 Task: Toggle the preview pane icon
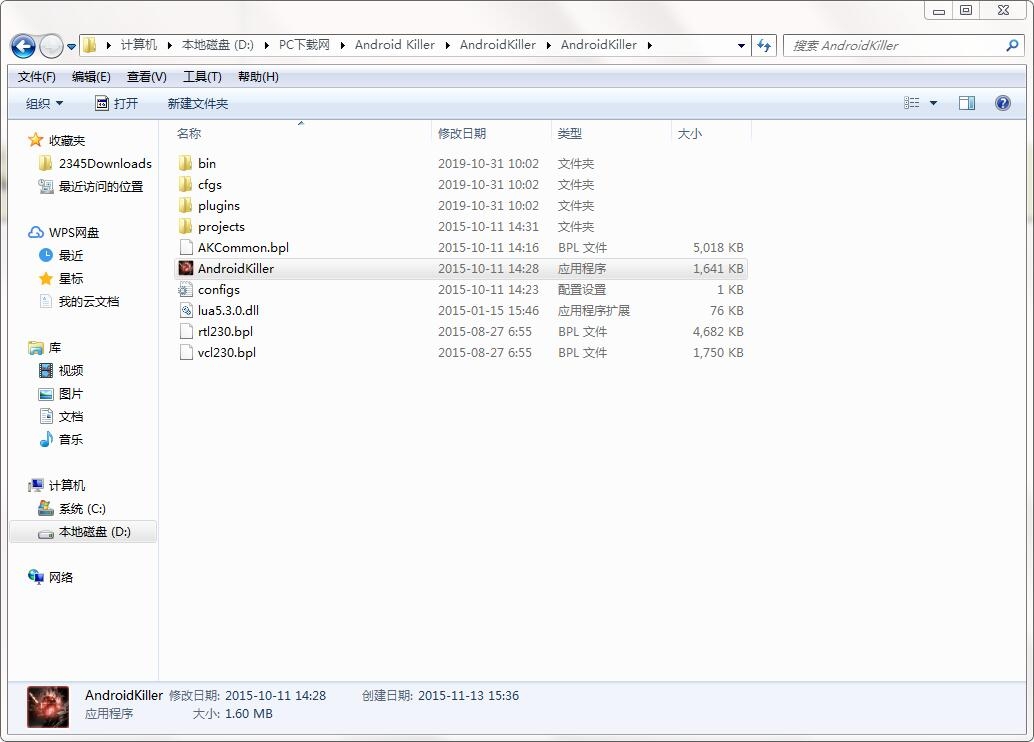click(x=967, y=103)
